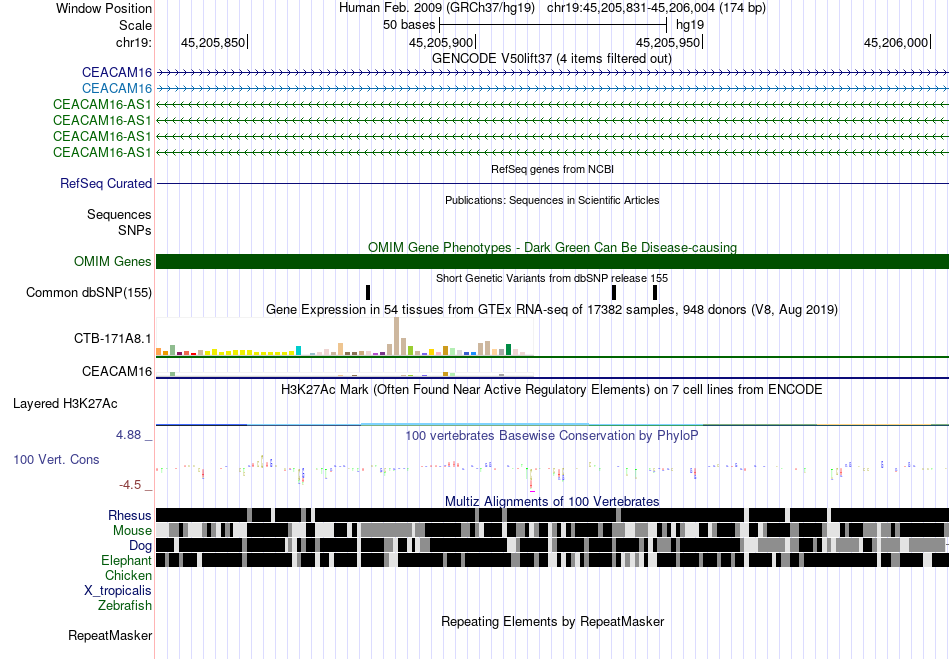Click the Sequences SNPs track label
The height and width of the screenshot is (659, 950).
[119, 222]
